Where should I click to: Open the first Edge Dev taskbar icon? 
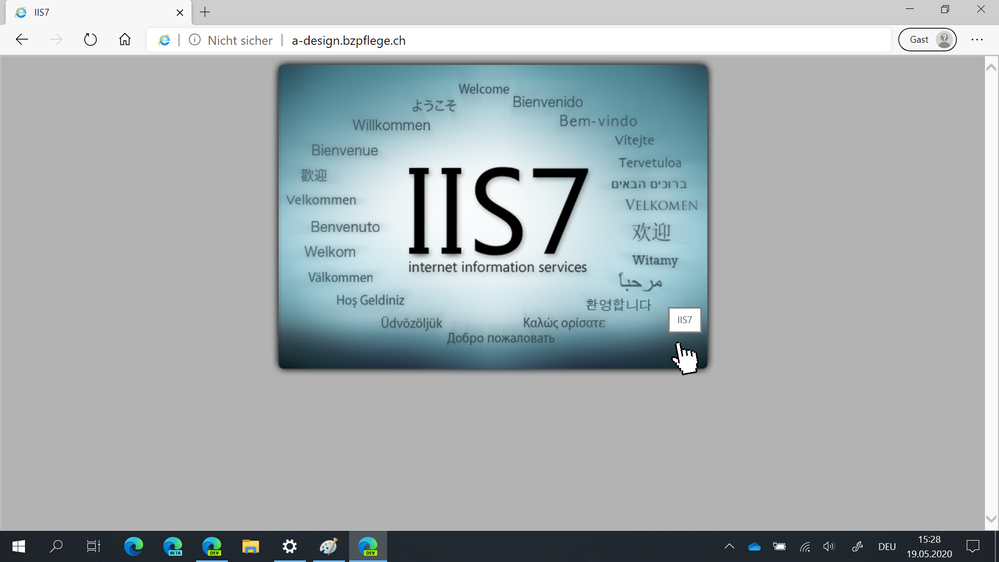pos(212,546)
